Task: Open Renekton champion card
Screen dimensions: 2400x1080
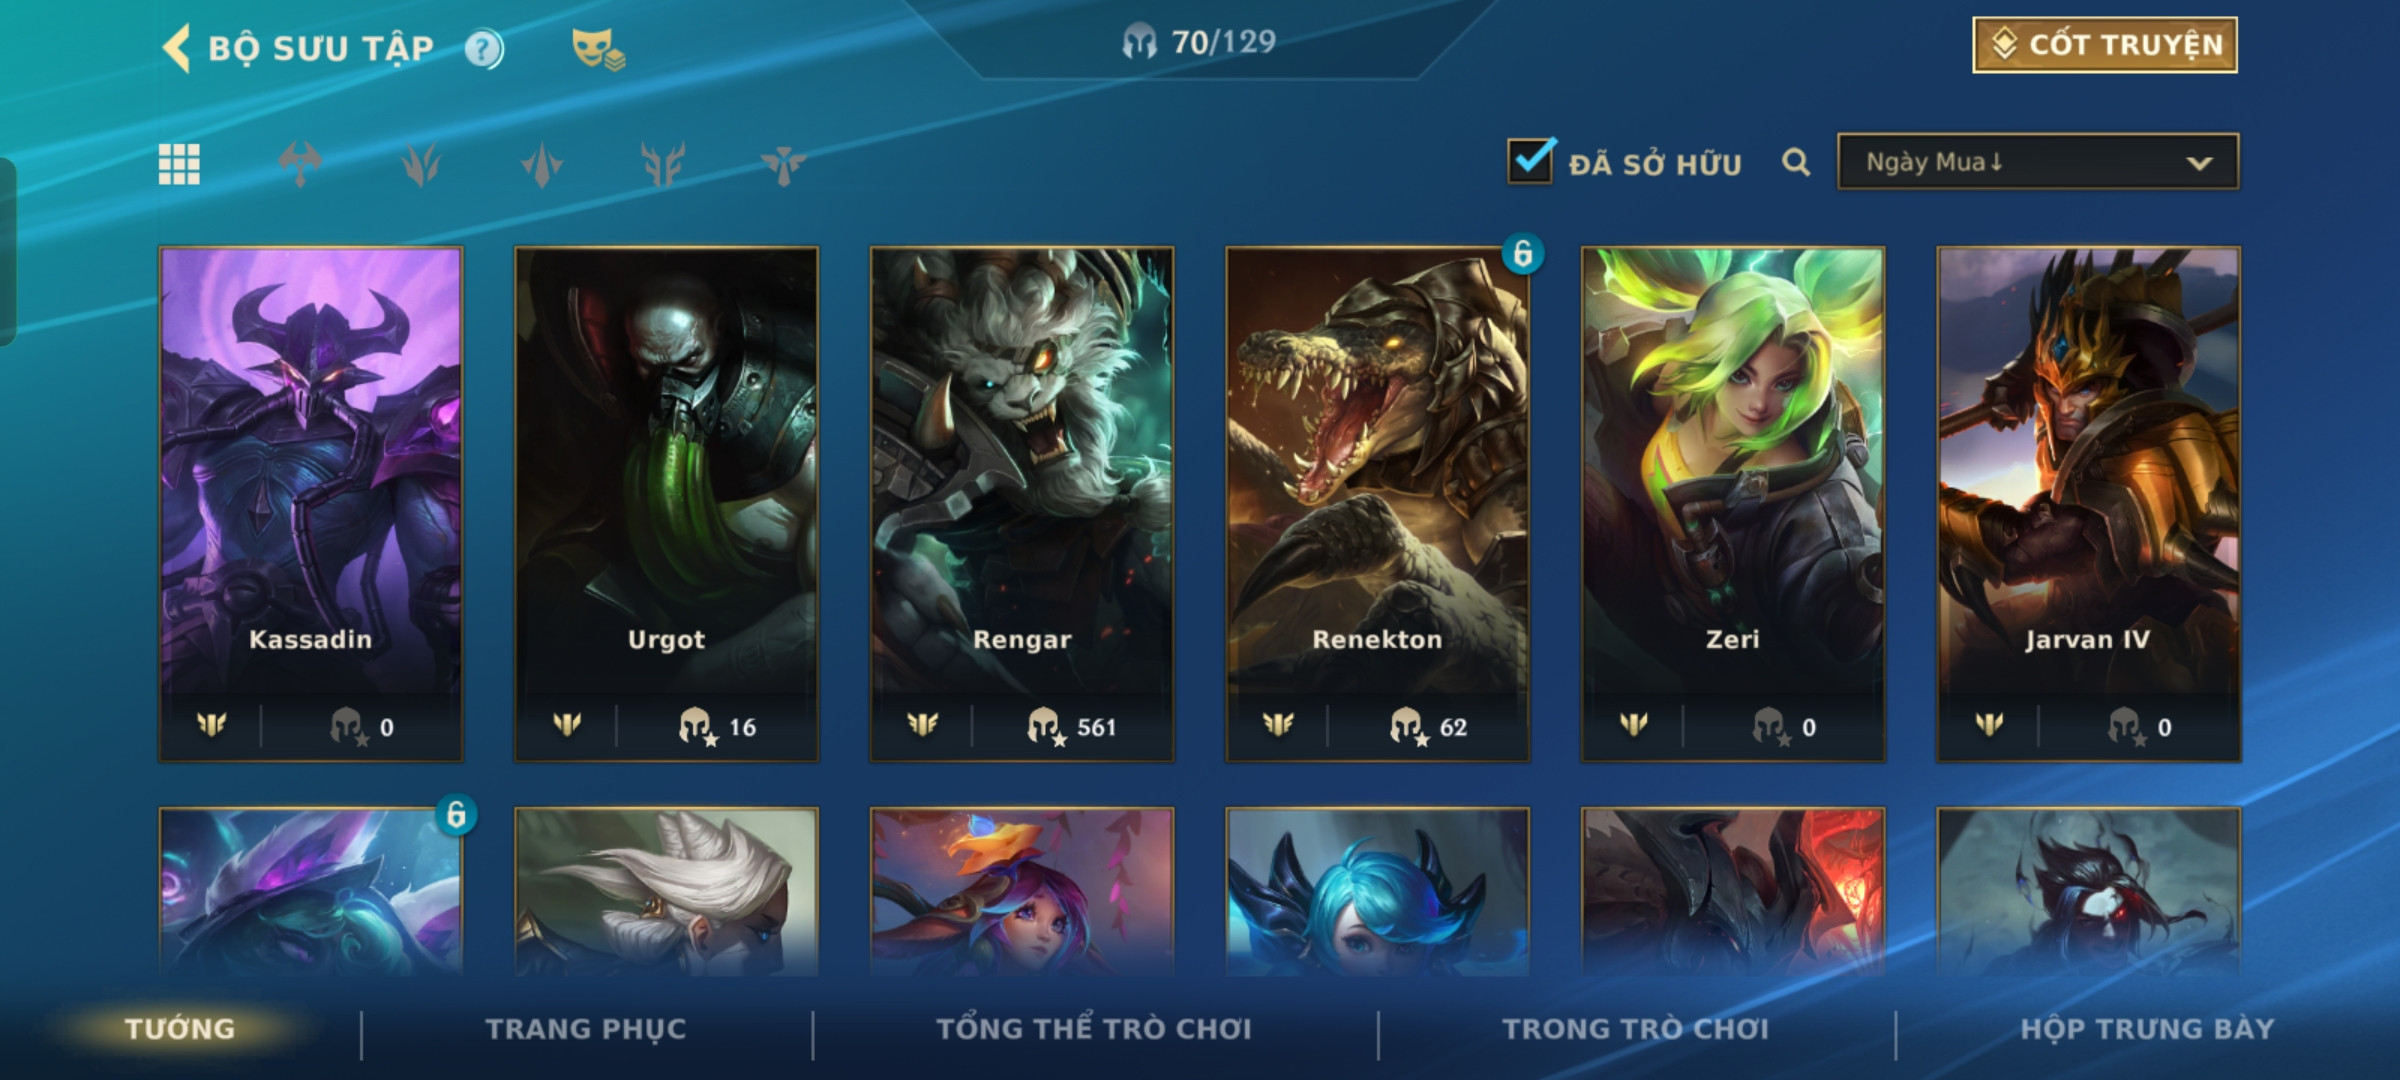Action: [1378, 504]
